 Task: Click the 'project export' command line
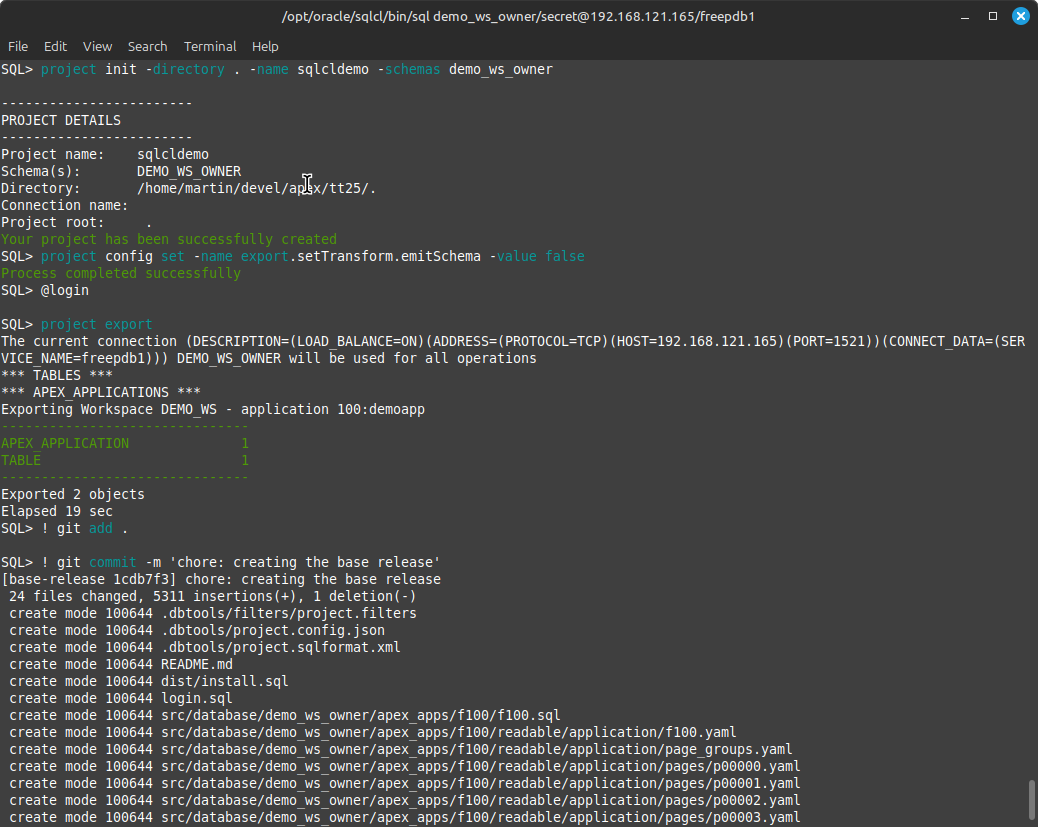click(96, 324)
